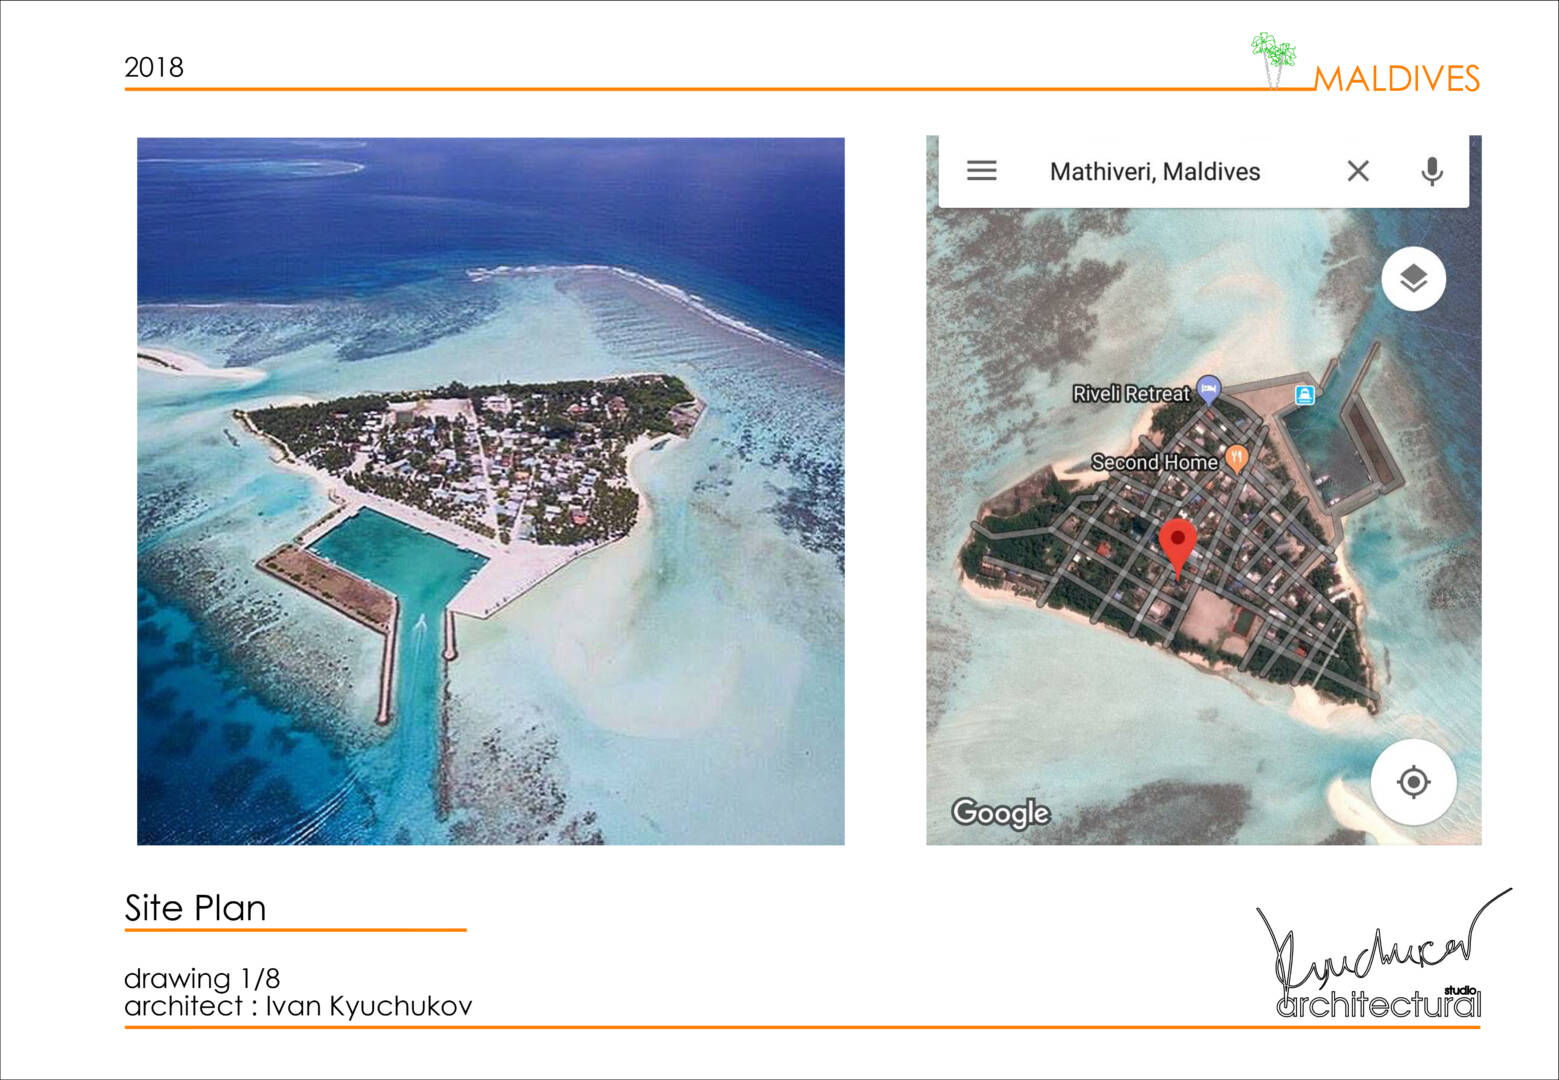The image size is (1559, 1080).
Task: Tap the microphone voice search icon
Action: tap(1431, 172)
